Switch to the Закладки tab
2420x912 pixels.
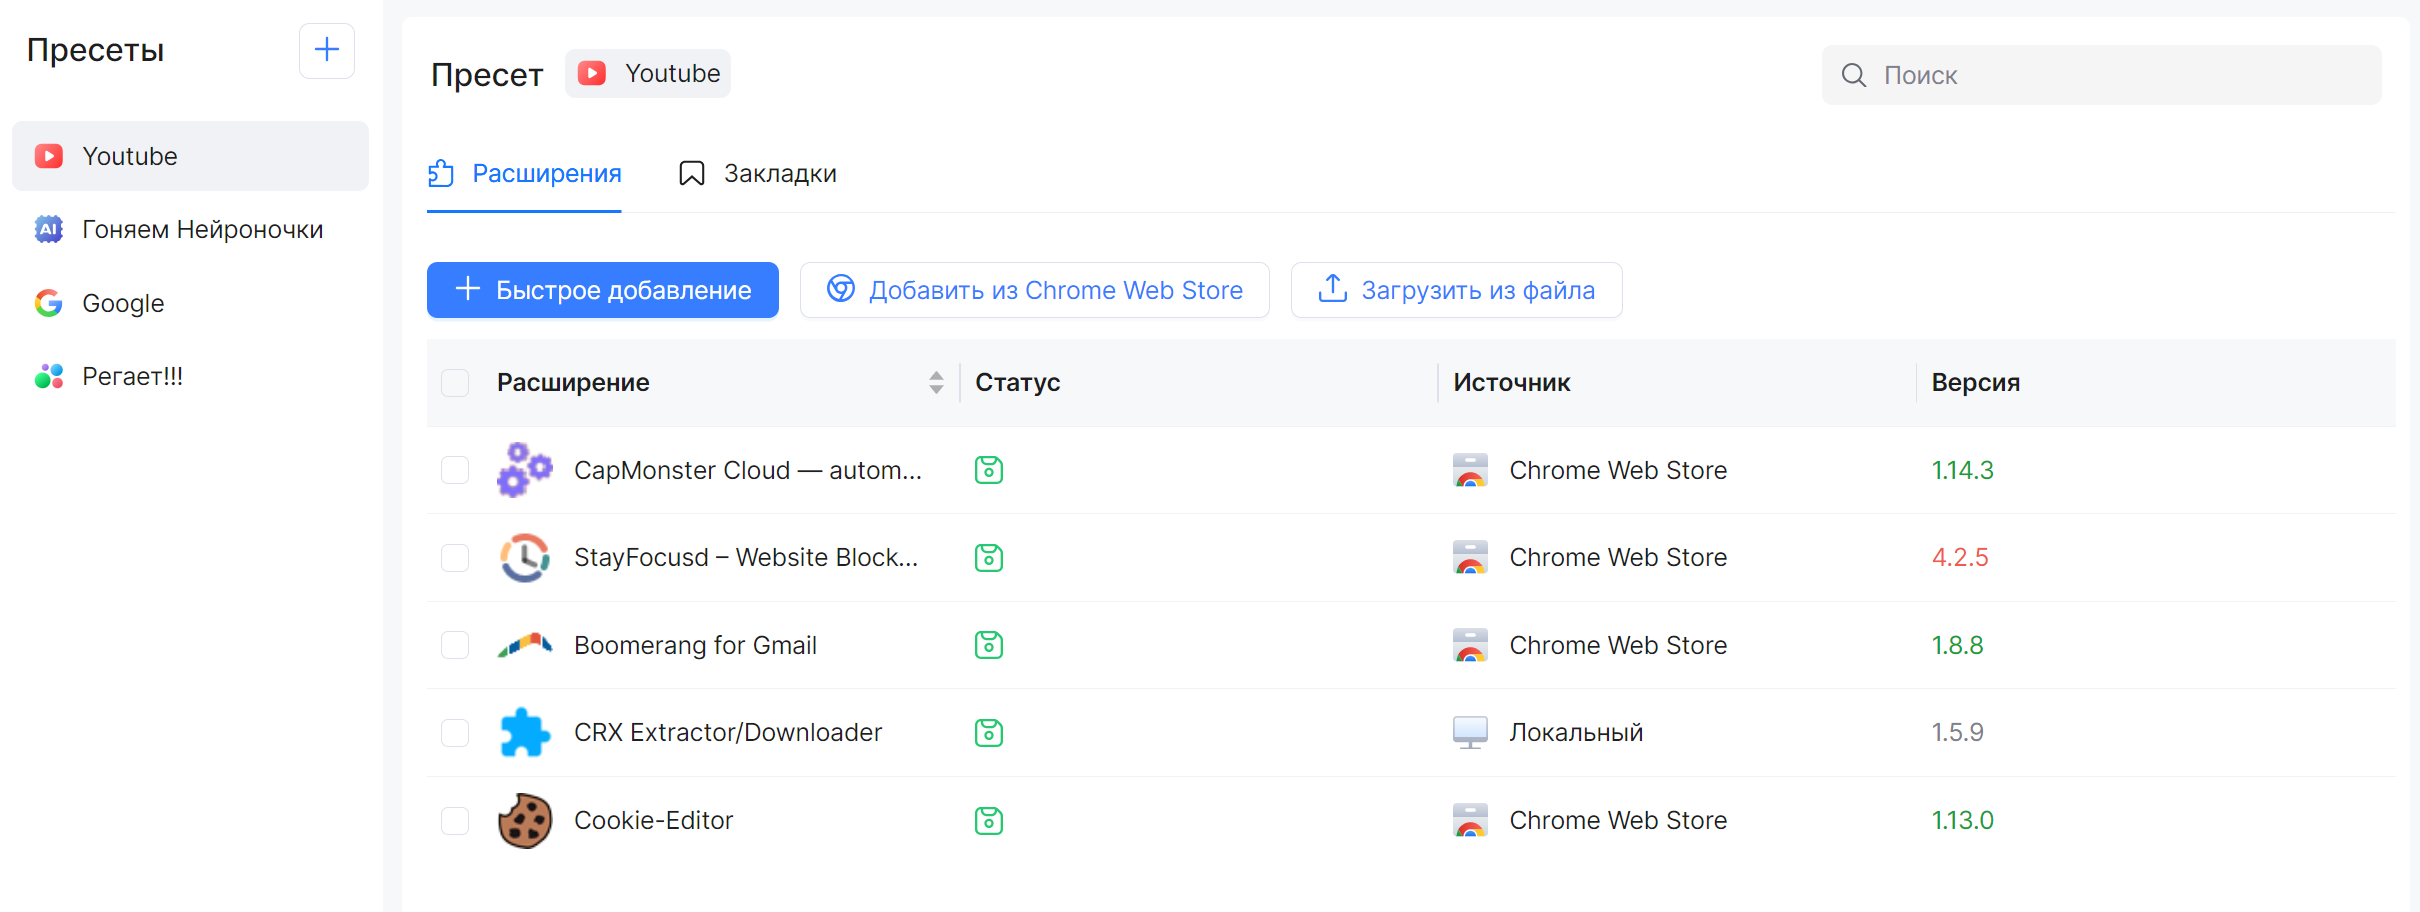pyautogui.click(x=758, y=174)
